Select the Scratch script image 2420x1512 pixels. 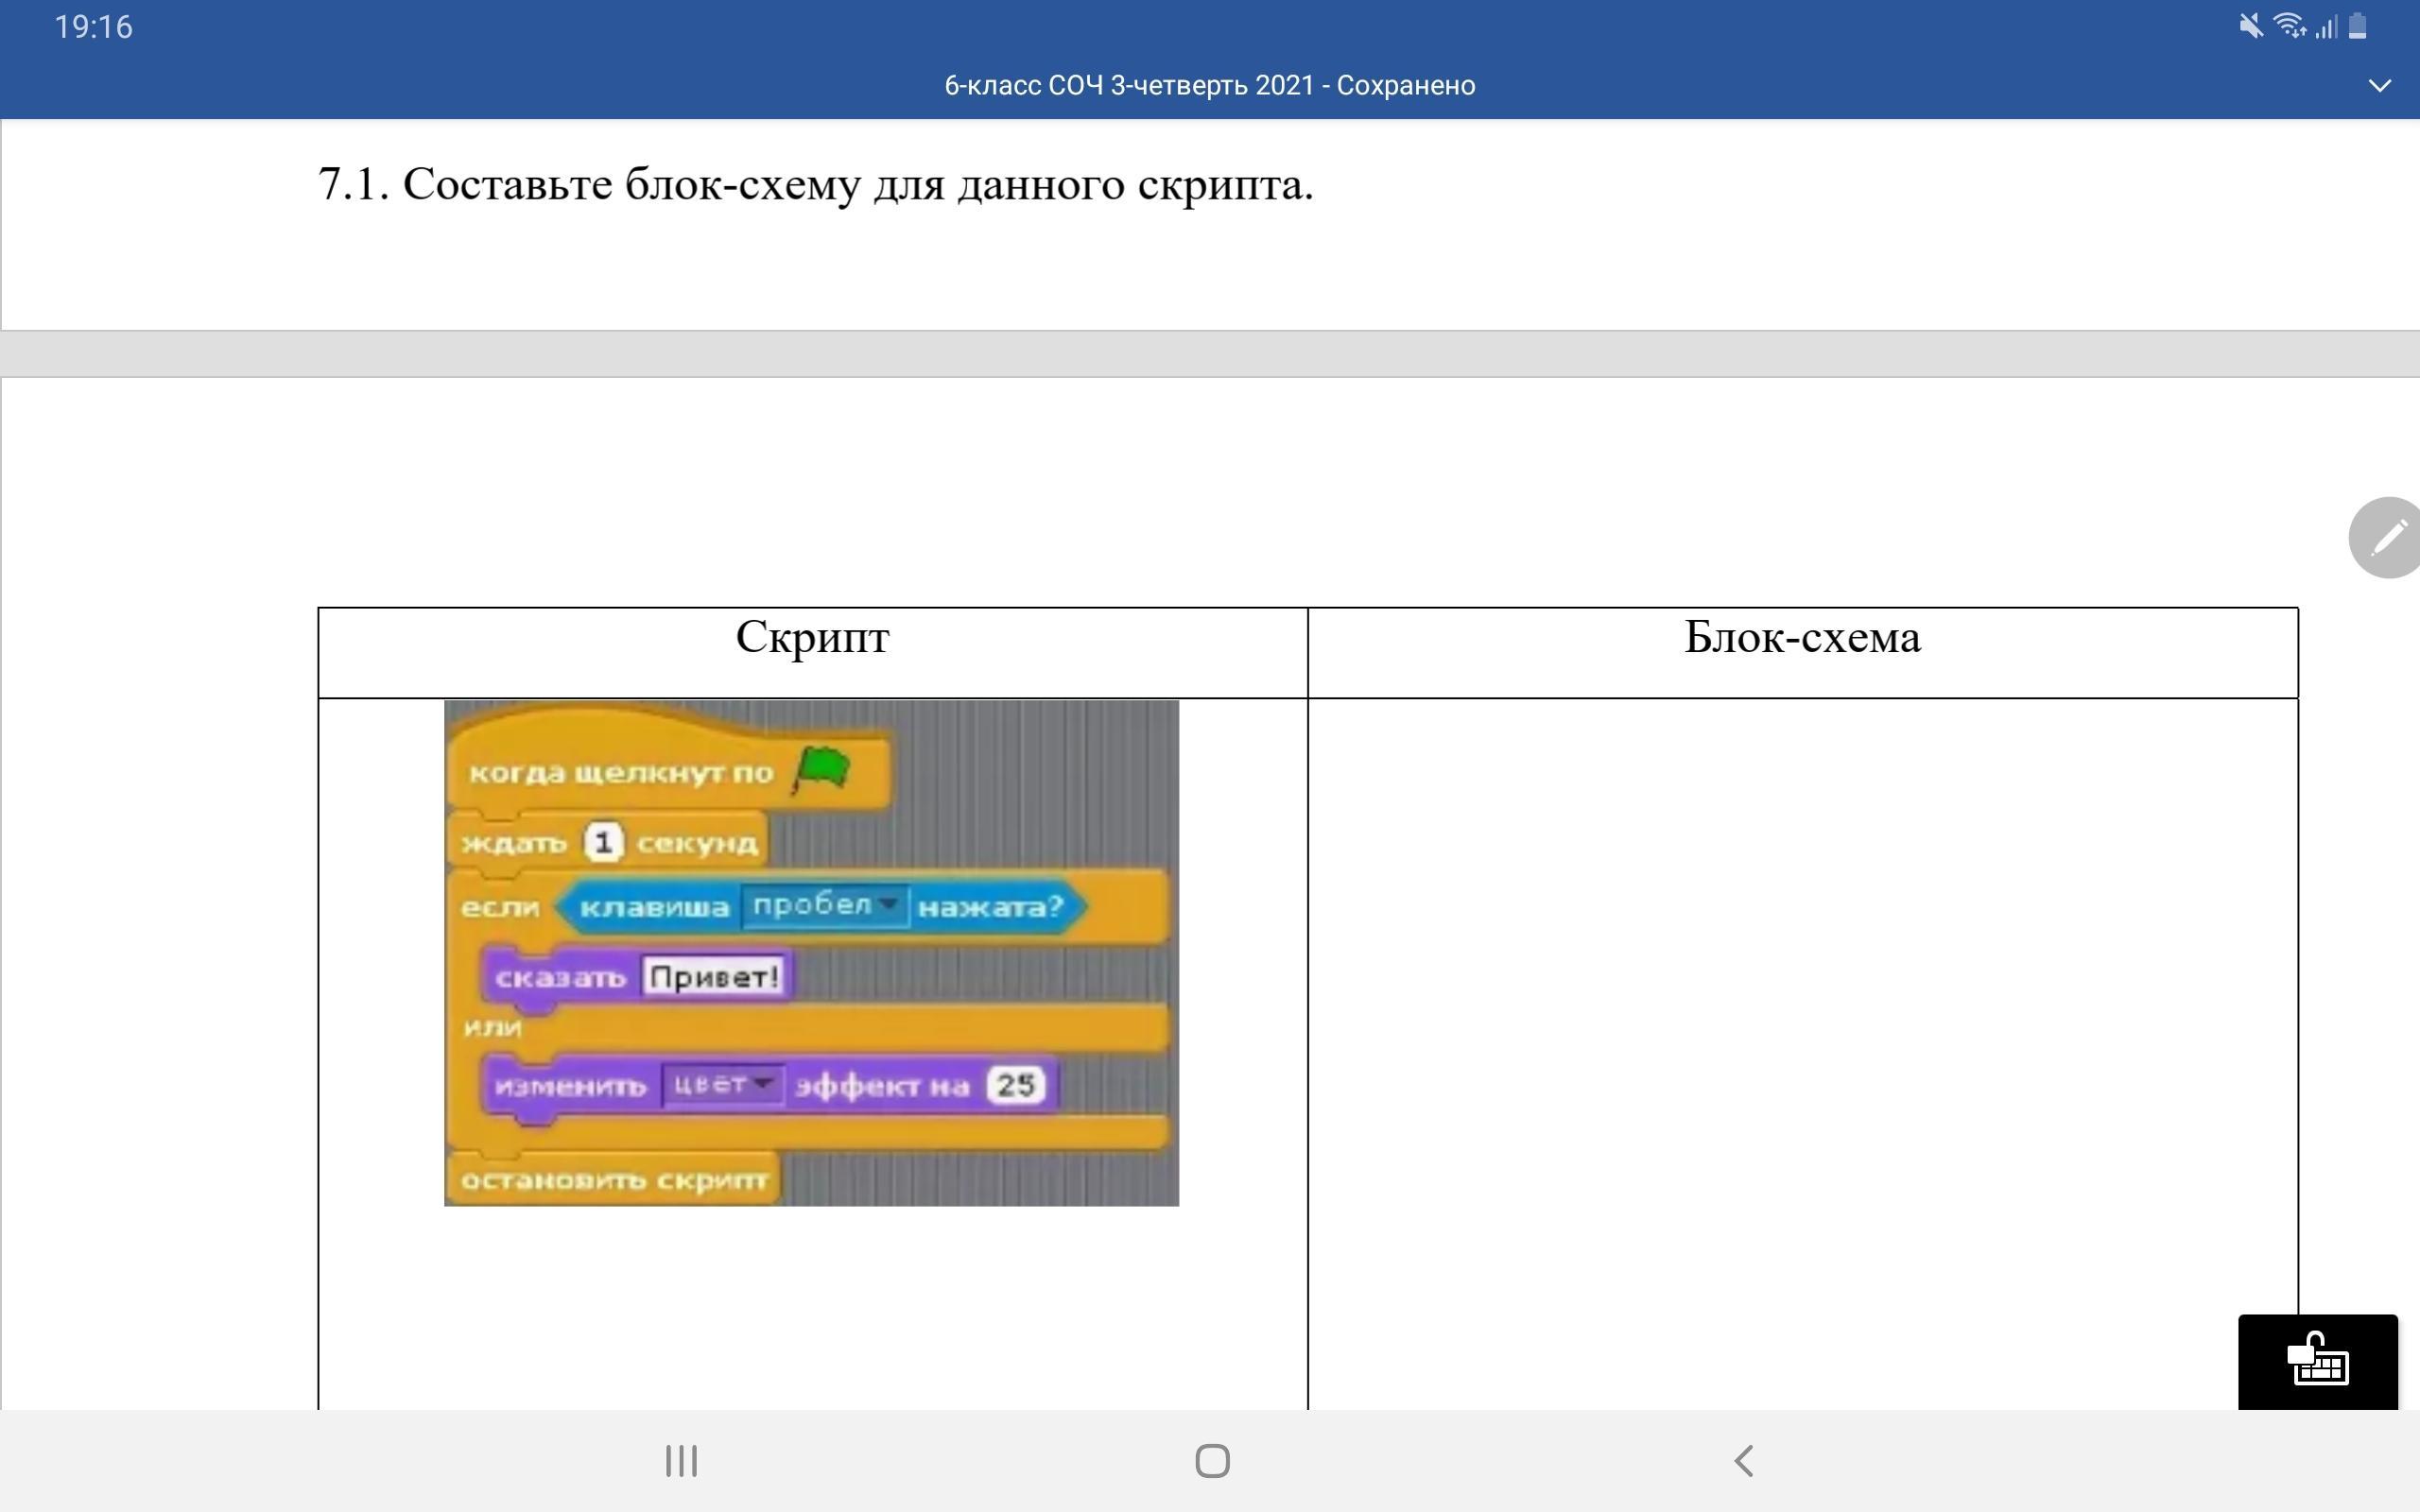[811, 952]
